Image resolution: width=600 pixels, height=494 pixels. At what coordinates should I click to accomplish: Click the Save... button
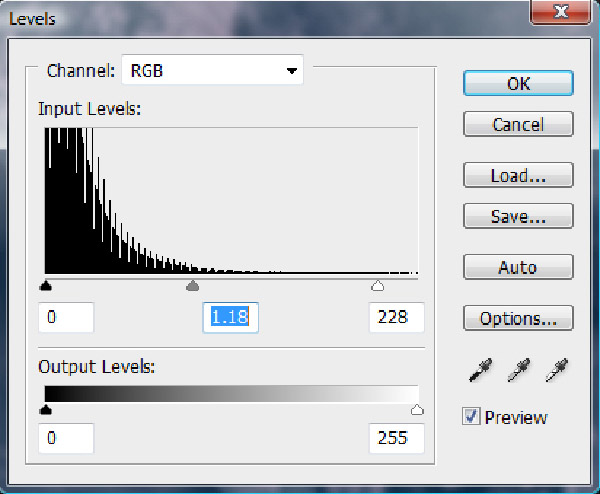(518, 216)
